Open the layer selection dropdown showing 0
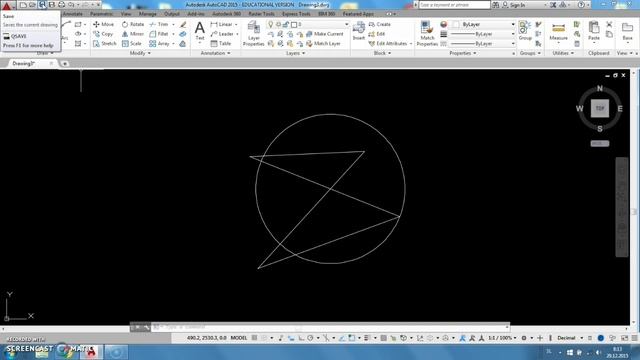 point(308,24)
